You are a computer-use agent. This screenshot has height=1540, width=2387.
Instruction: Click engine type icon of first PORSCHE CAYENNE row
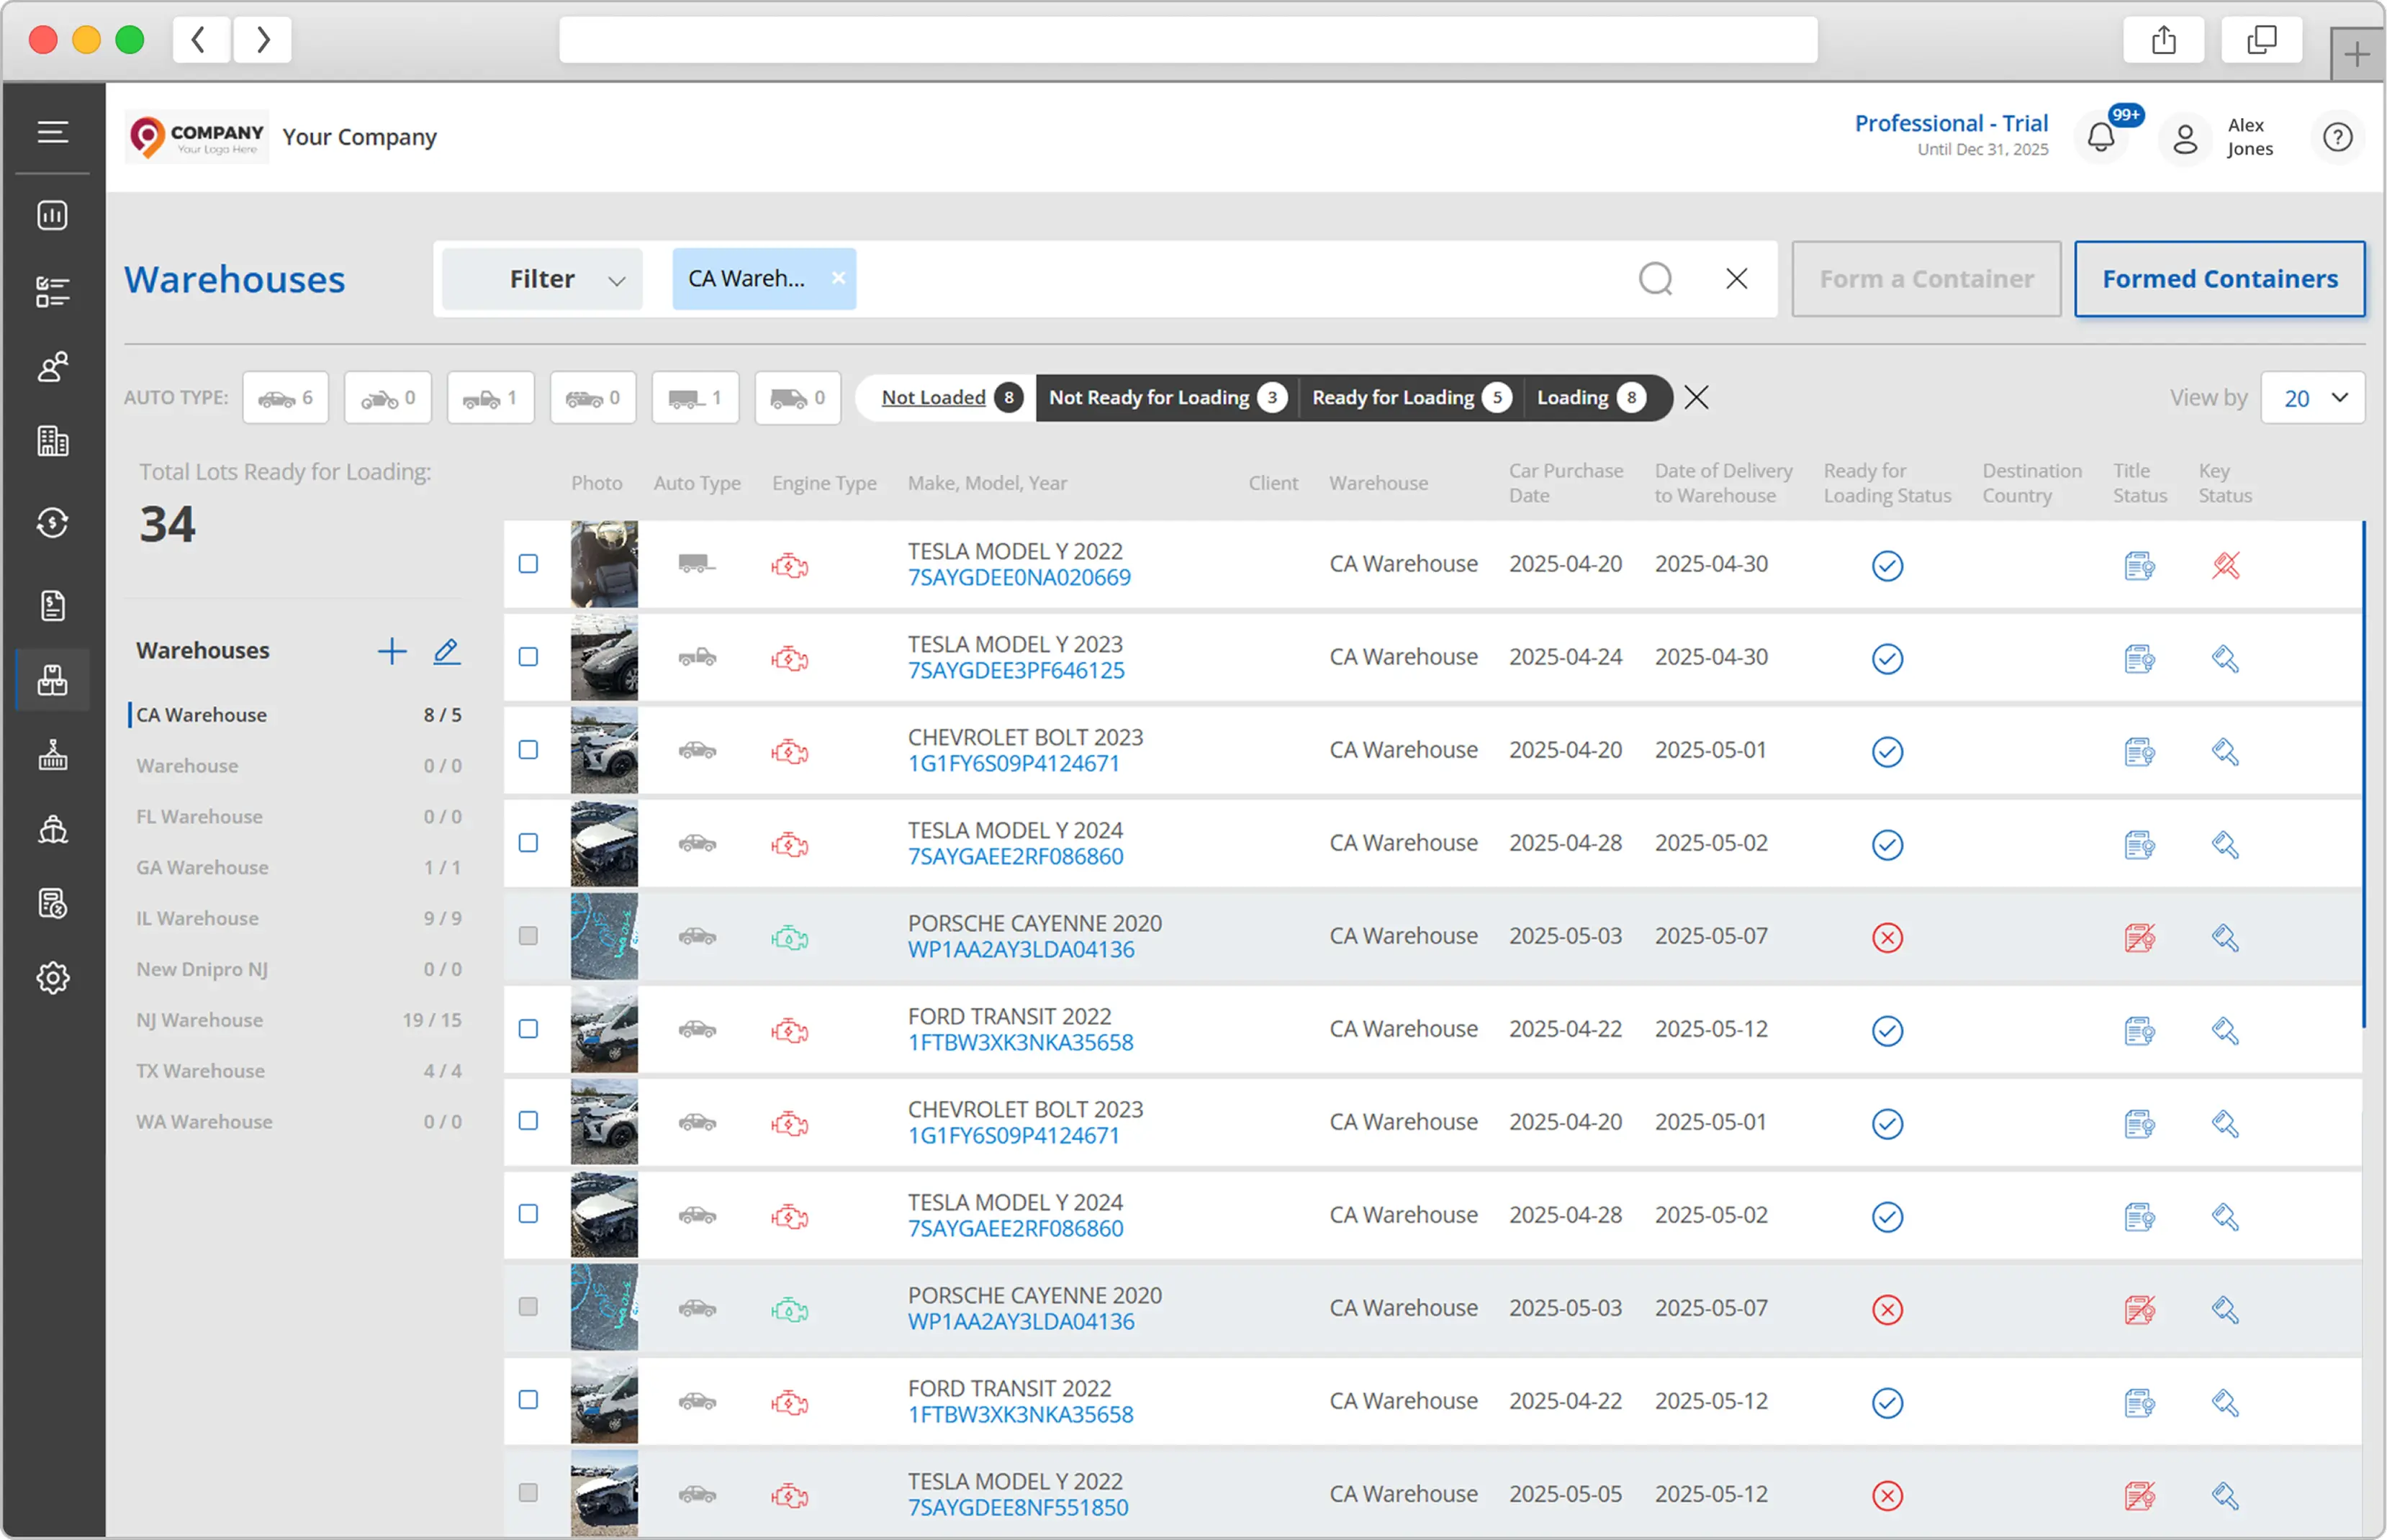790,938
